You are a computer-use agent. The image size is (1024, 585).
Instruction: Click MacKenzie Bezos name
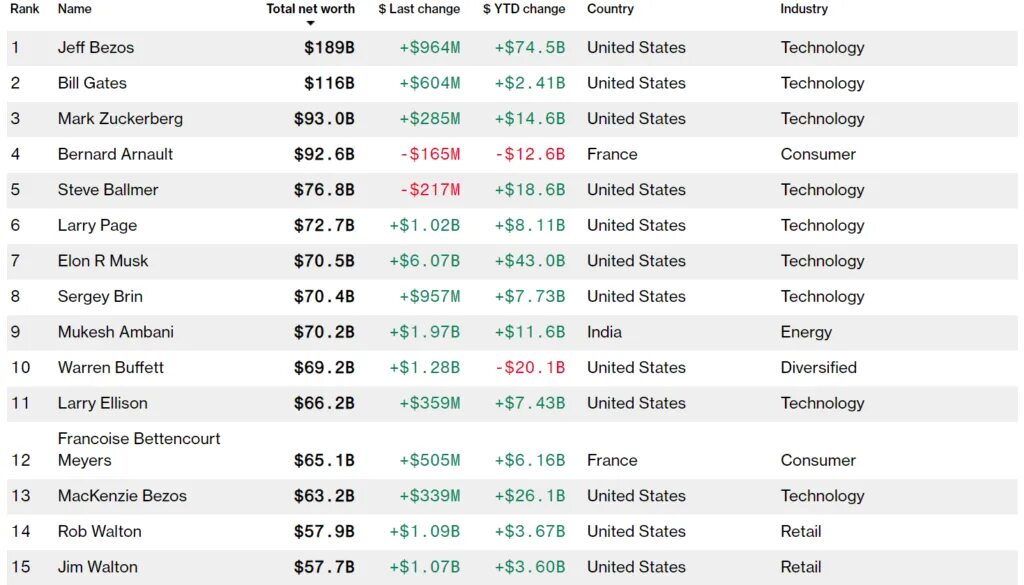coord(122,496)
